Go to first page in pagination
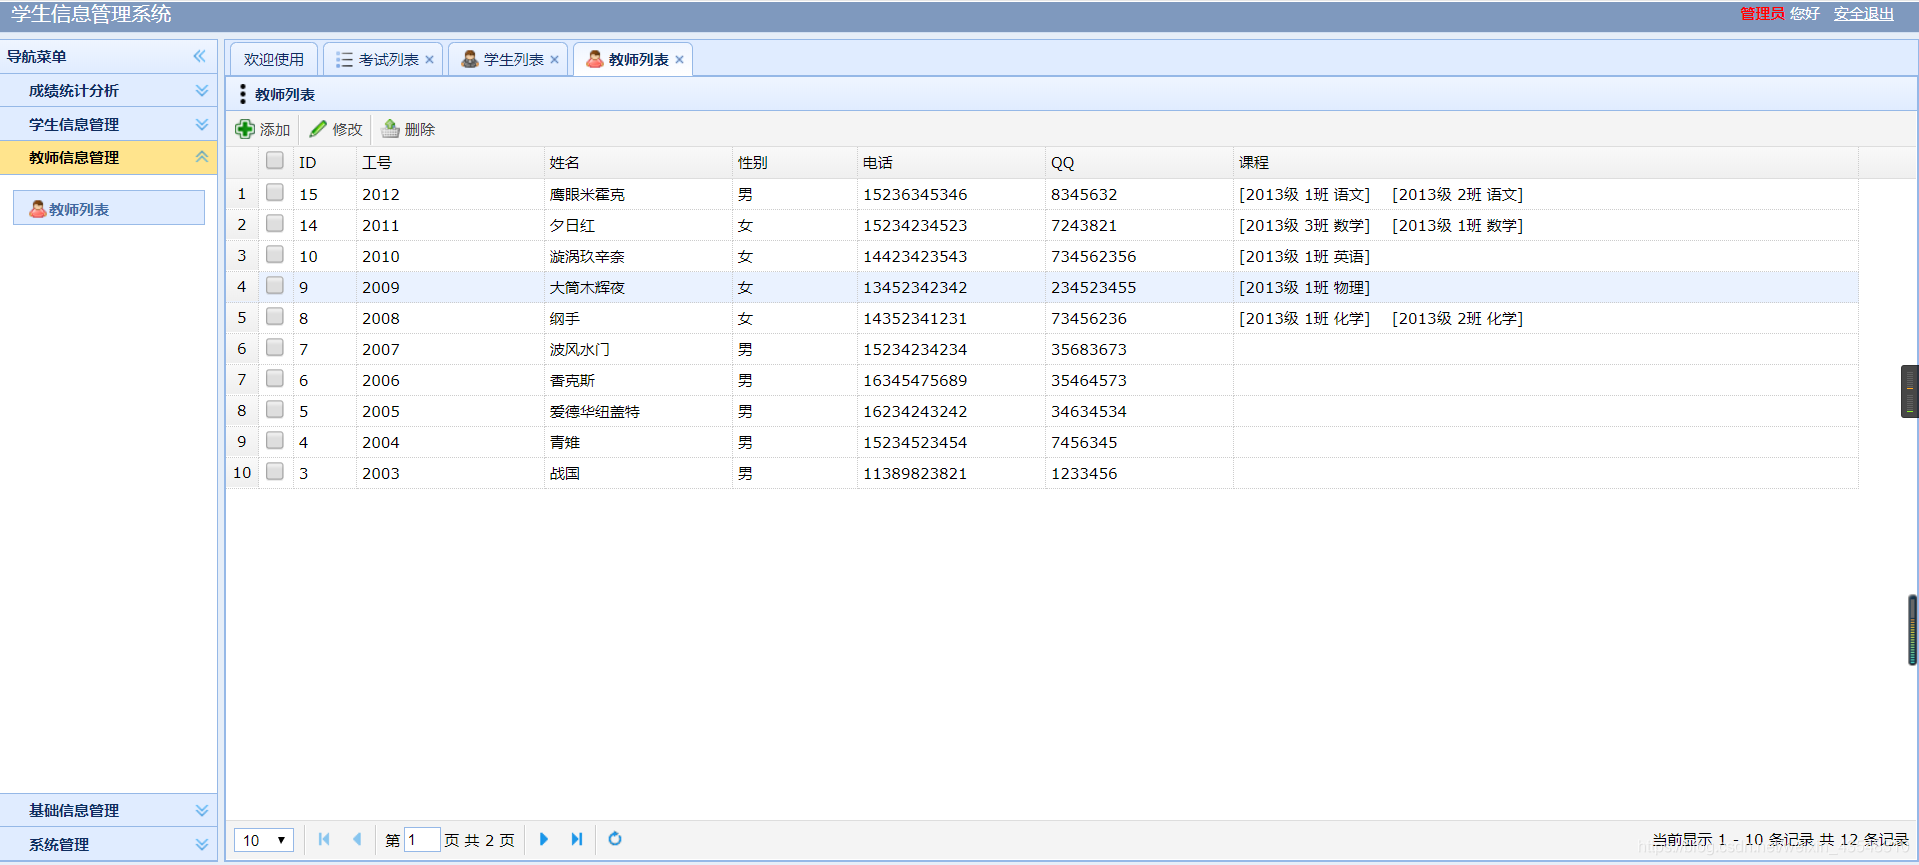The image size is (1919, 865). [x=324, y=839]
